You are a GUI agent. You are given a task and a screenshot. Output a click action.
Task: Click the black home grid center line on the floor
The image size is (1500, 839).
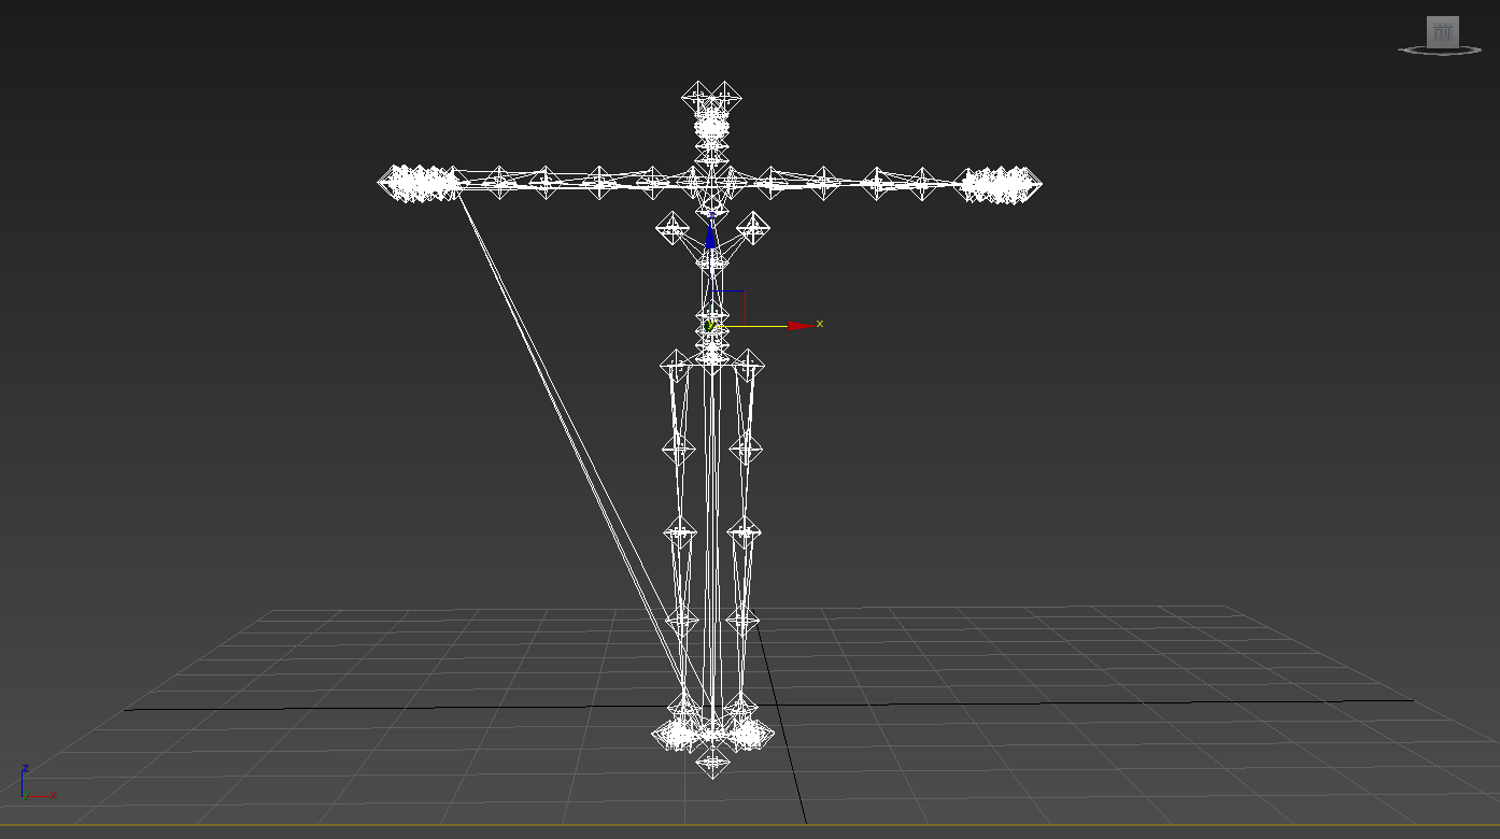[x=768, y=706]
